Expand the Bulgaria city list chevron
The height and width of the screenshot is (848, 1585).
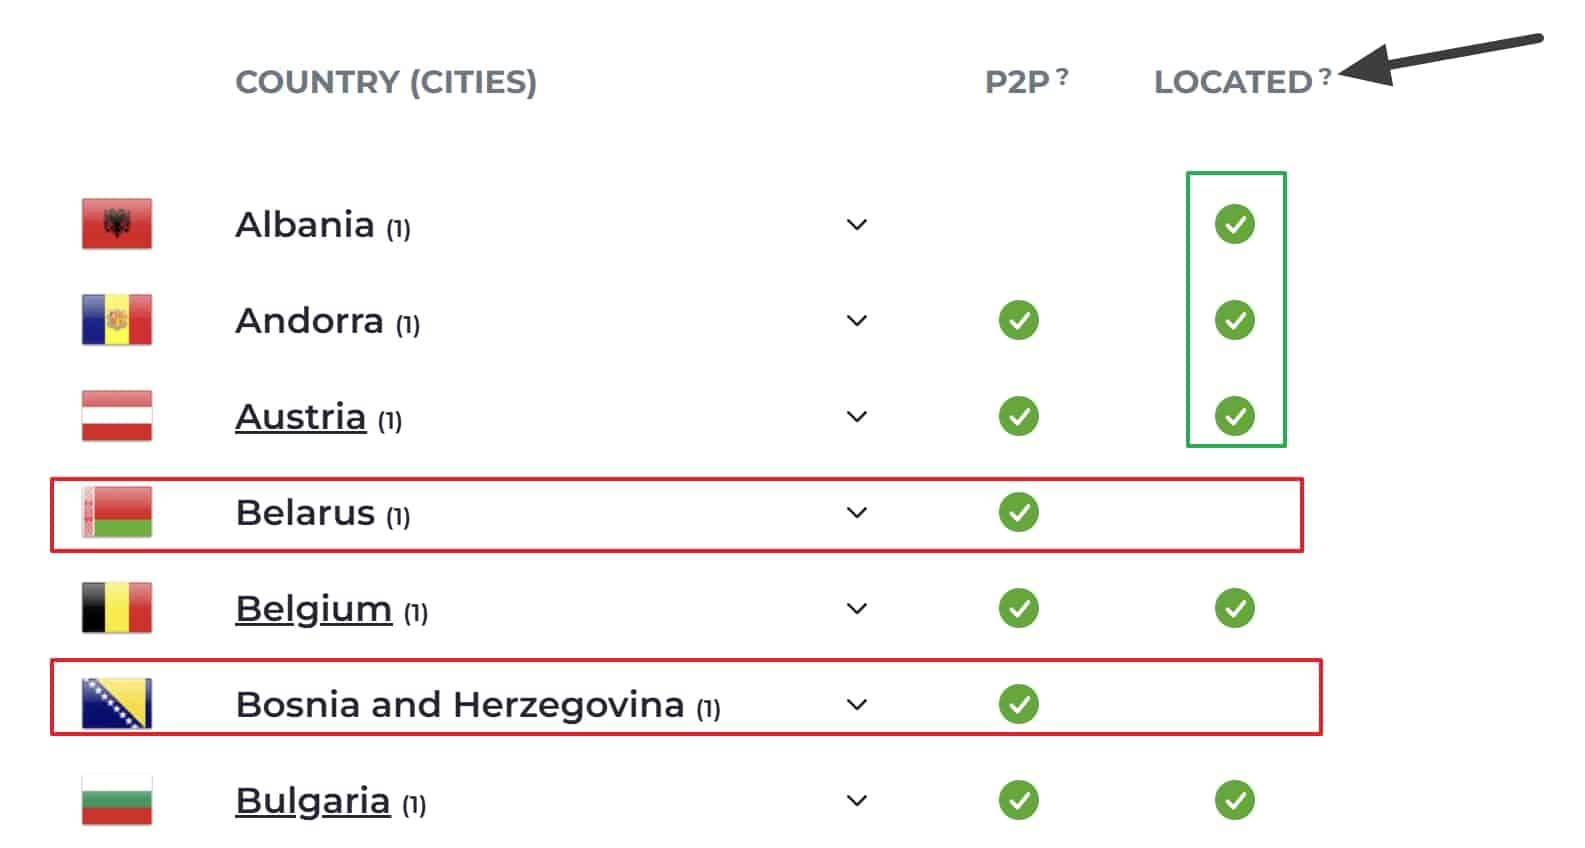click(857, 800)
